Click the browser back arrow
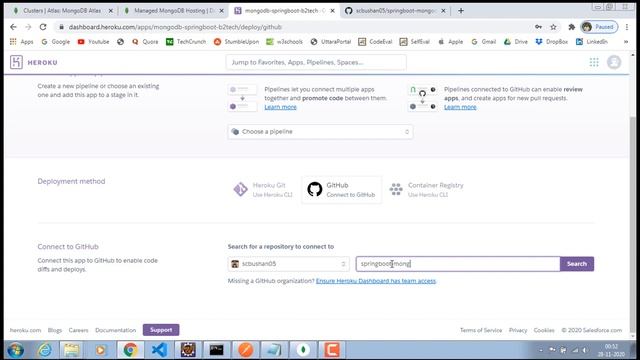The image size is (640, 360). click(13, 27)
